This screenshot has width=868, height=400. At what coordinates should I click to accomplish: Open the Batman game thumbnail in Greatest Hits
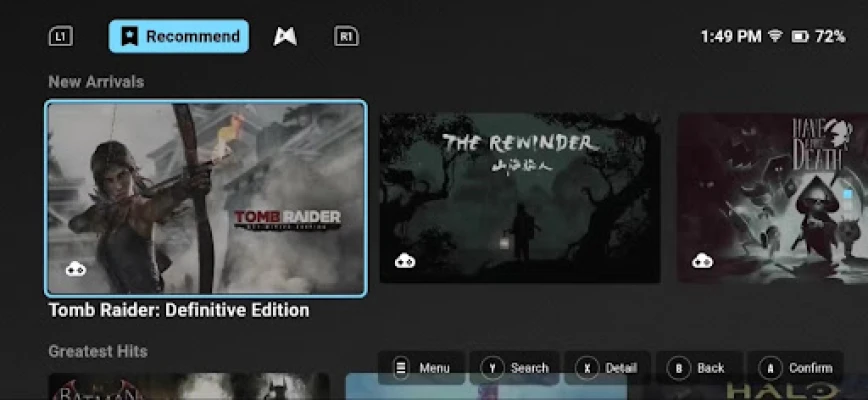click(x=189, y=387)
